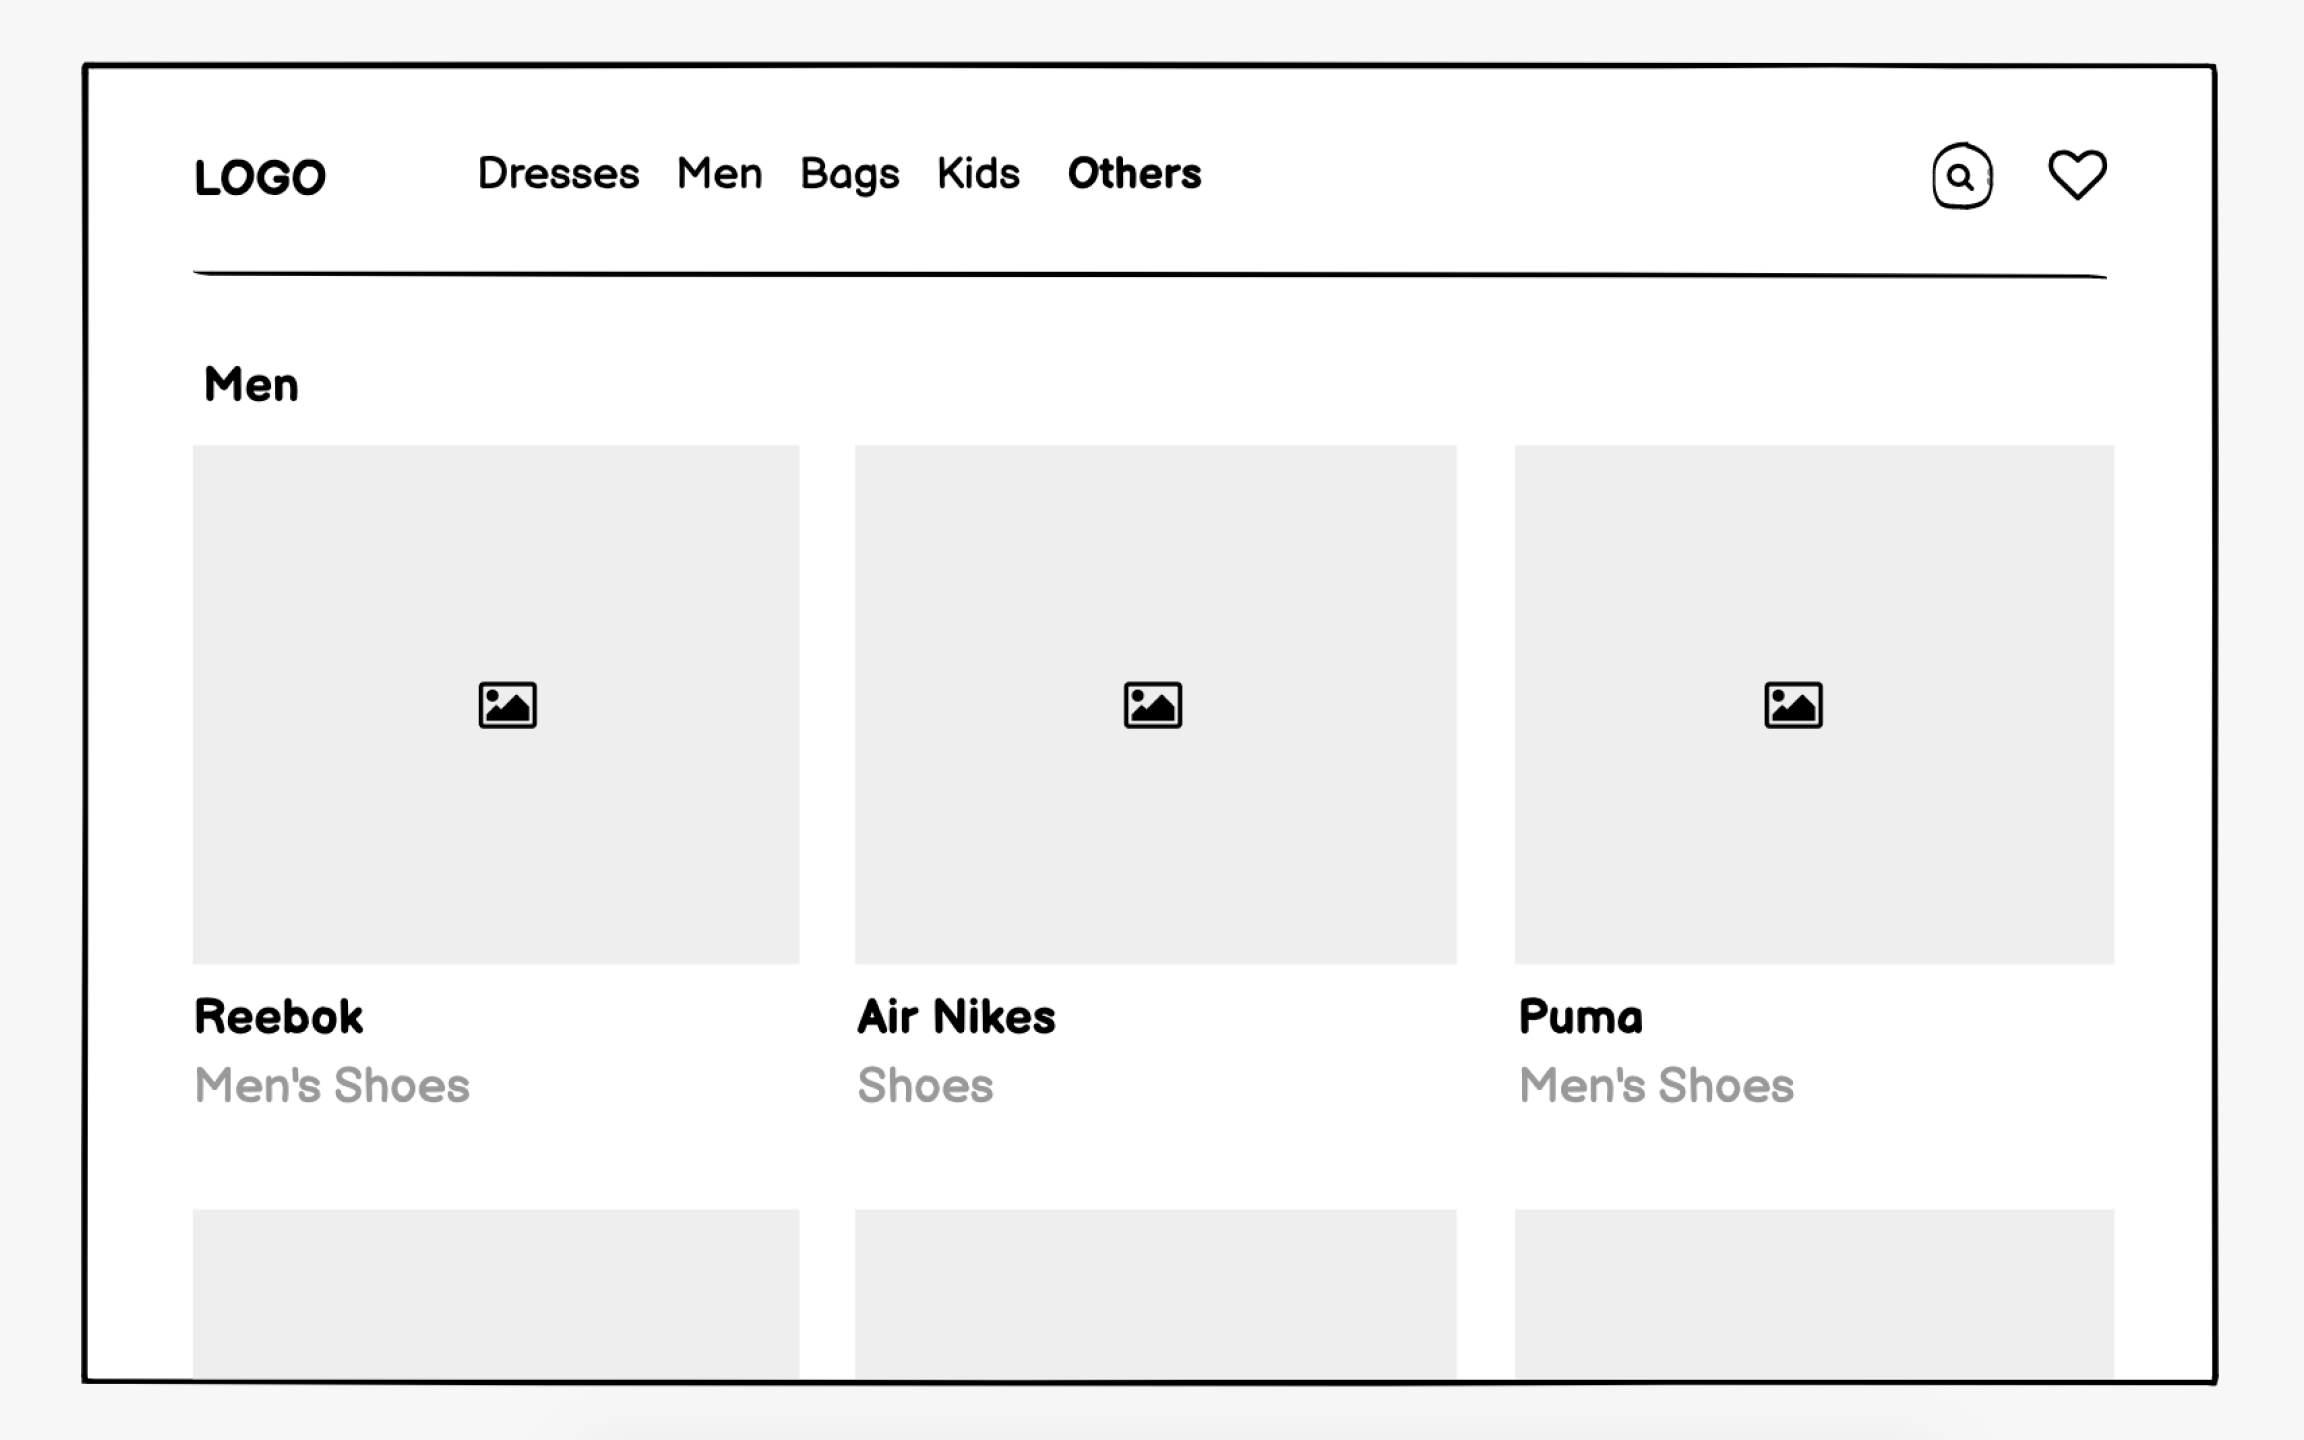Open the Dresses category
Screen dimensions: 2304x1440
pyautogui.click(x=558, y=174)
